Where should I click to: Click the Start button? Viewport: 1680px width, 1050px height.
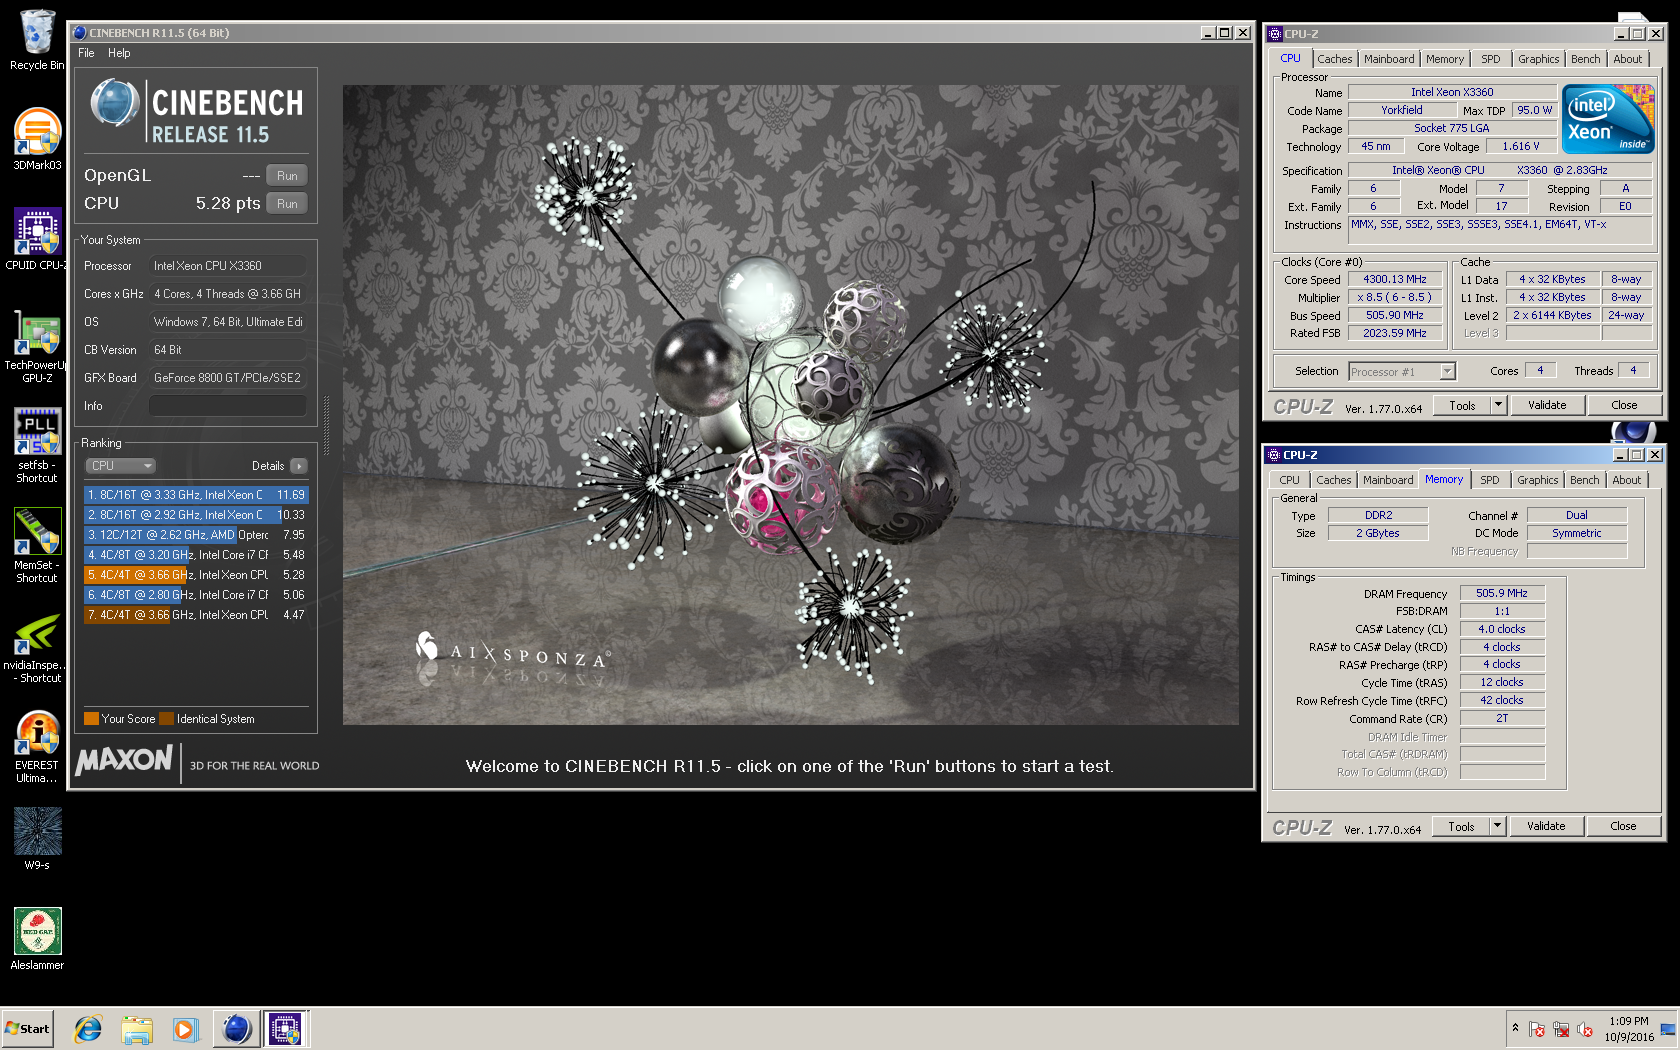tap(27, 1029)
